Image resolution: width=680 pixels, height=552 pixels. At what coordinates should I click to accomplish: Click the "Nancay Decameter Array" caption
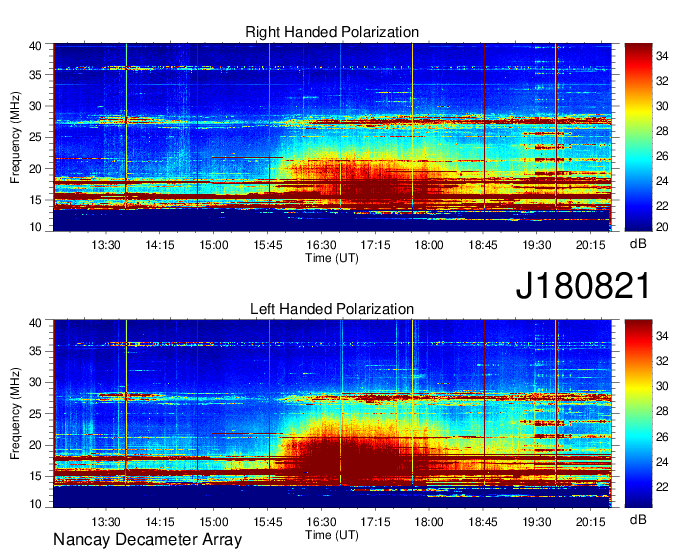[147, 540]
